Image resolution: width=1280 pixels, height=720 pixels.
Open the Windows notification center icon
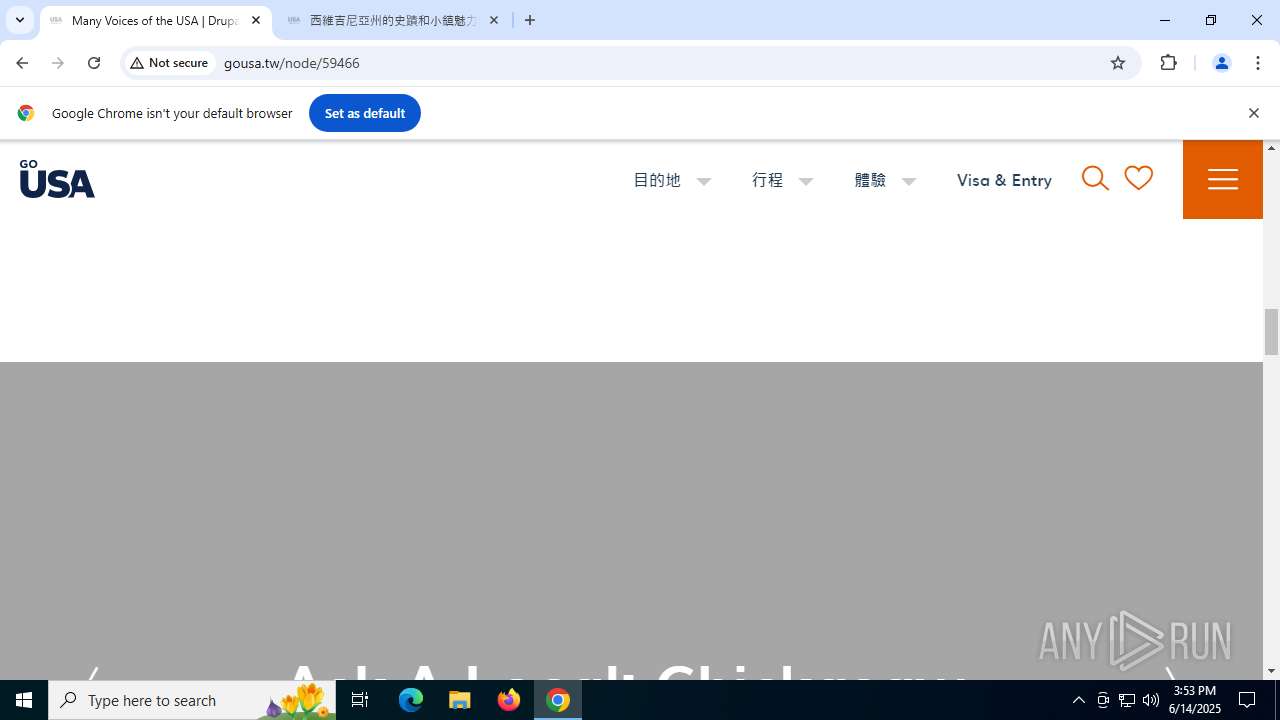(1247, 700)
